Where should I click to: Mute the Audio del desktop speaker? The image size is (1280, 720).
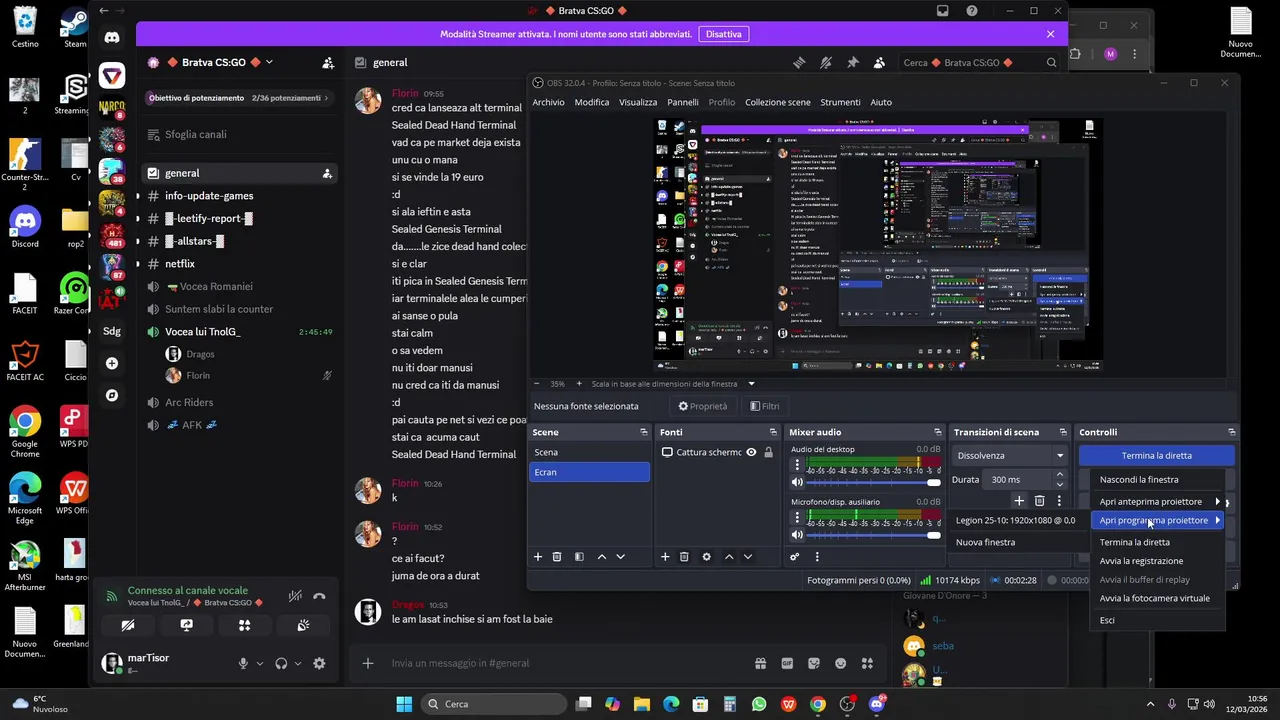pos(797,482)
